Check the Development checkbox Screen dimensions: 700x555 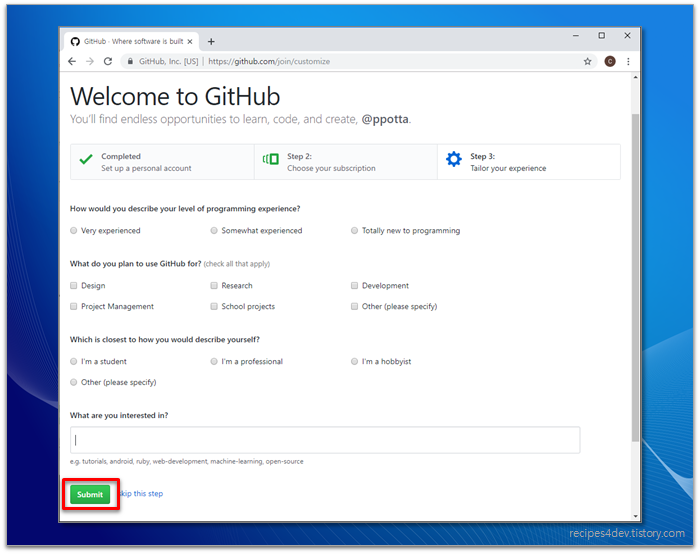(x=354, y=285)
